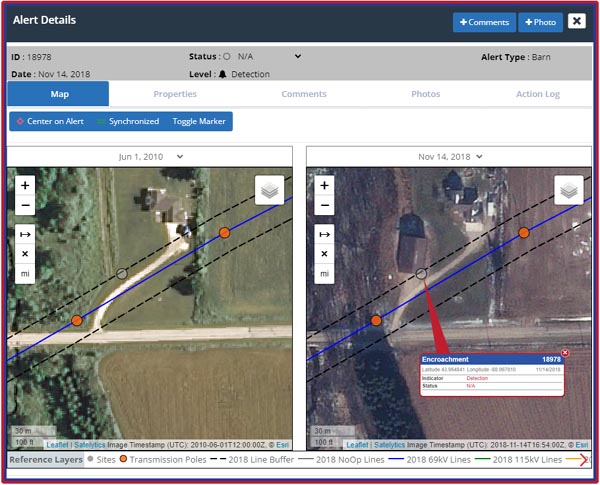
Task: Zoom in on the right 2018 map
Action: (x=324, y=185)
